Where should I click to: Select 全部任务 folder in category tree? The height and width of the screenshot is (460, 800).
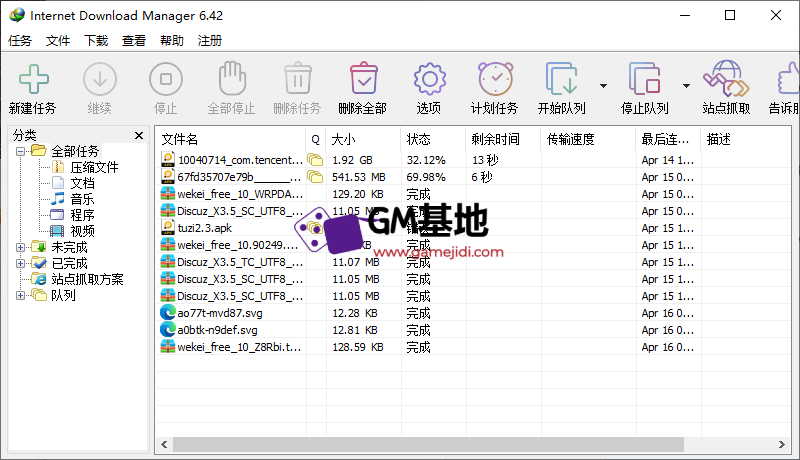(75, 151)
